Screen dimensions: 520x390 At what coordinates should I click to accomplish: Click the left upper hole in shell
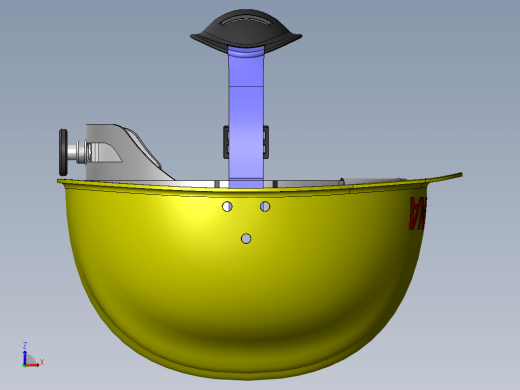click(x=227, y=207)
